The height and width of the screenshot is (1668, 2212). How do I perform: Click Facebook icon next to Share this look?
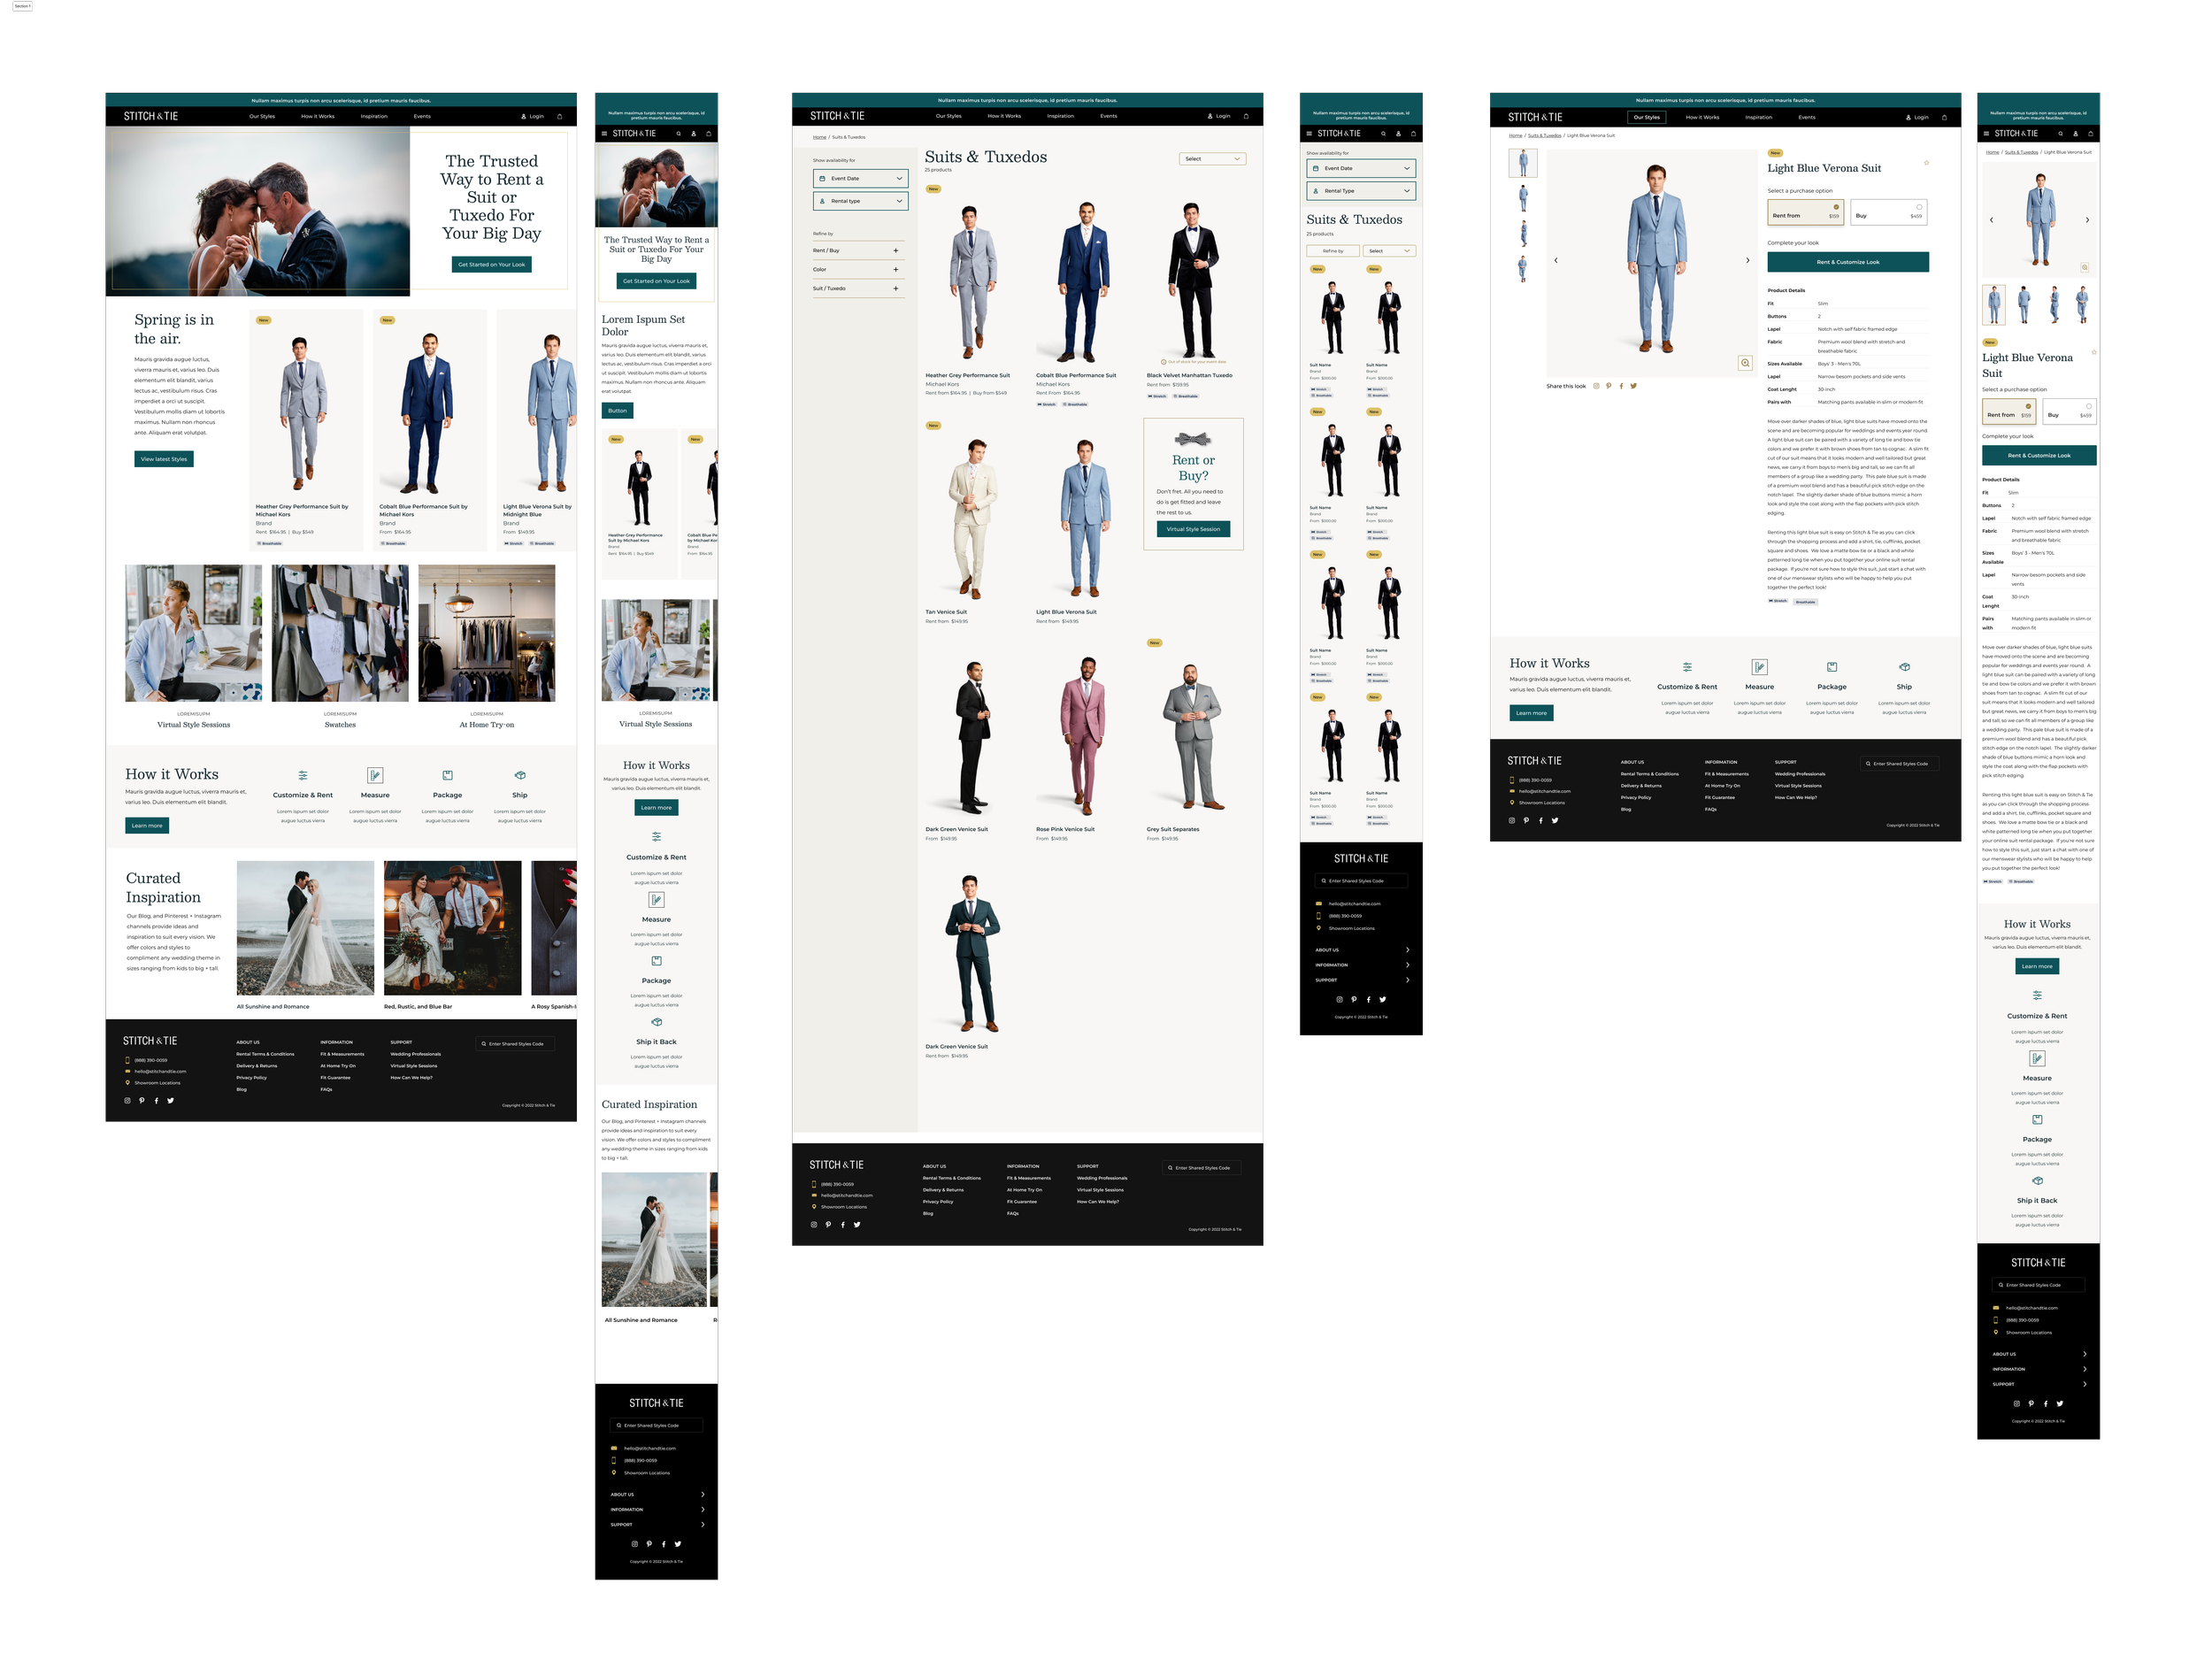[x=1621, y=386]
